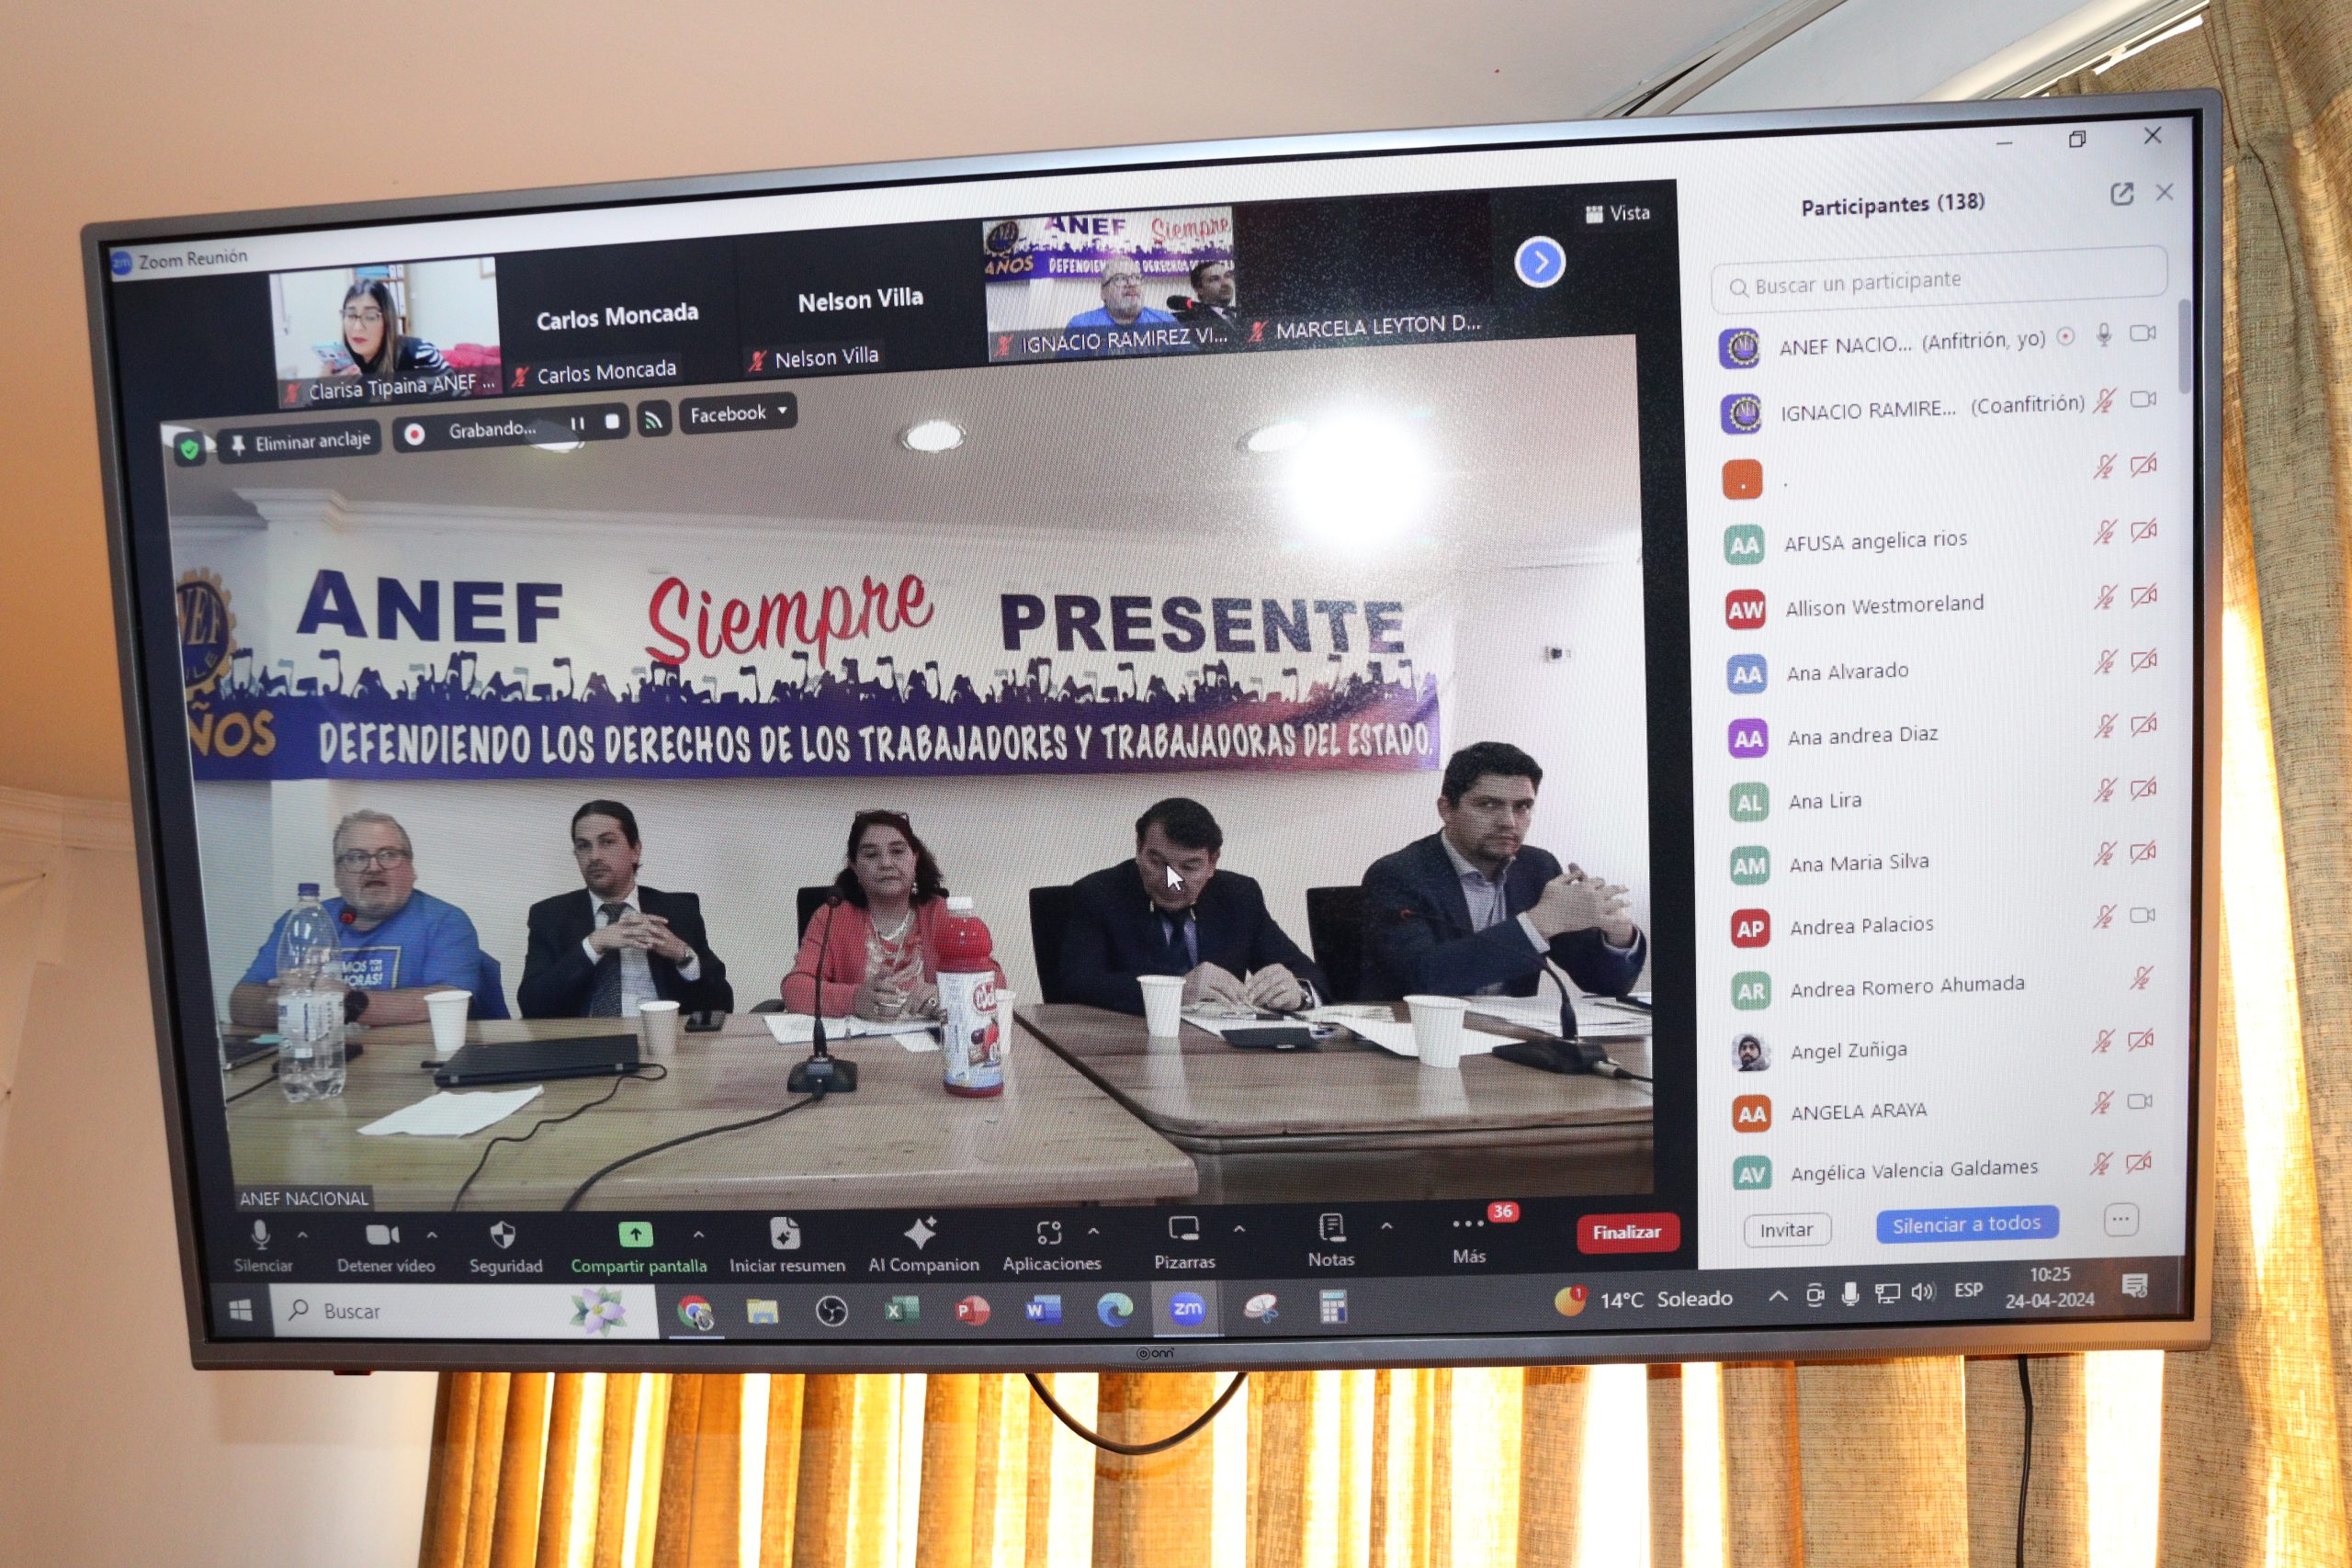Viewport: 2352px width, 1568px height.
Task: Open Microsoft Edge from the taskbar
Action: tap(1114, 1308)
